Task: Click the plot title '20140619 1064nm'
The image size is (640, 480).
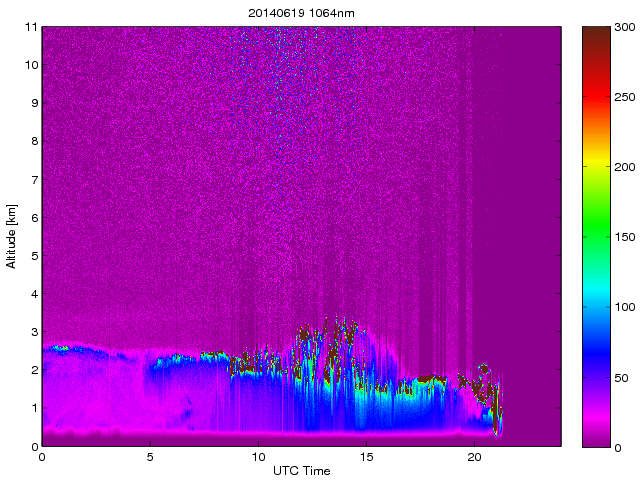Action: (x=301, y=13)
